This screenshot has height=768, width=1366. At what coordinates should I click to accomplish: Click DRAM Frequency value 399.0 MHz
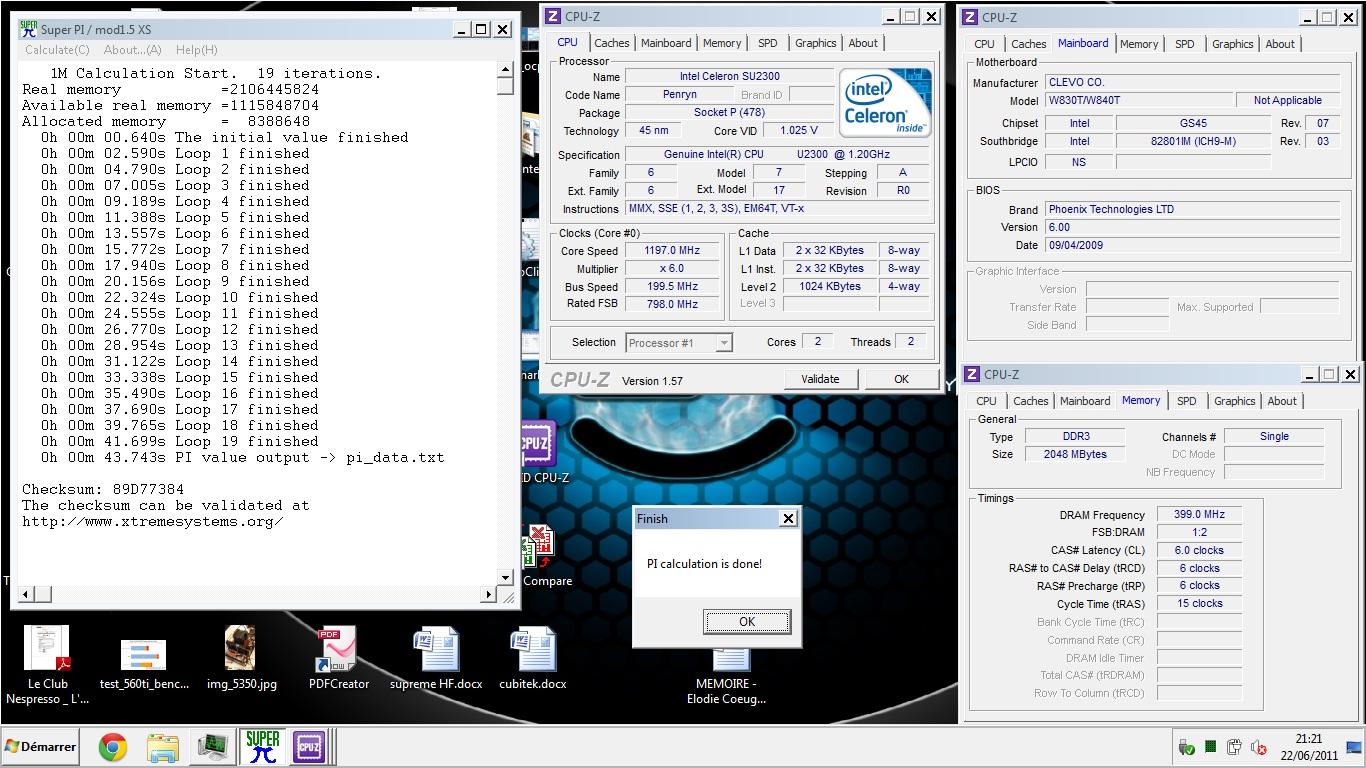[x=1199, y=514]
